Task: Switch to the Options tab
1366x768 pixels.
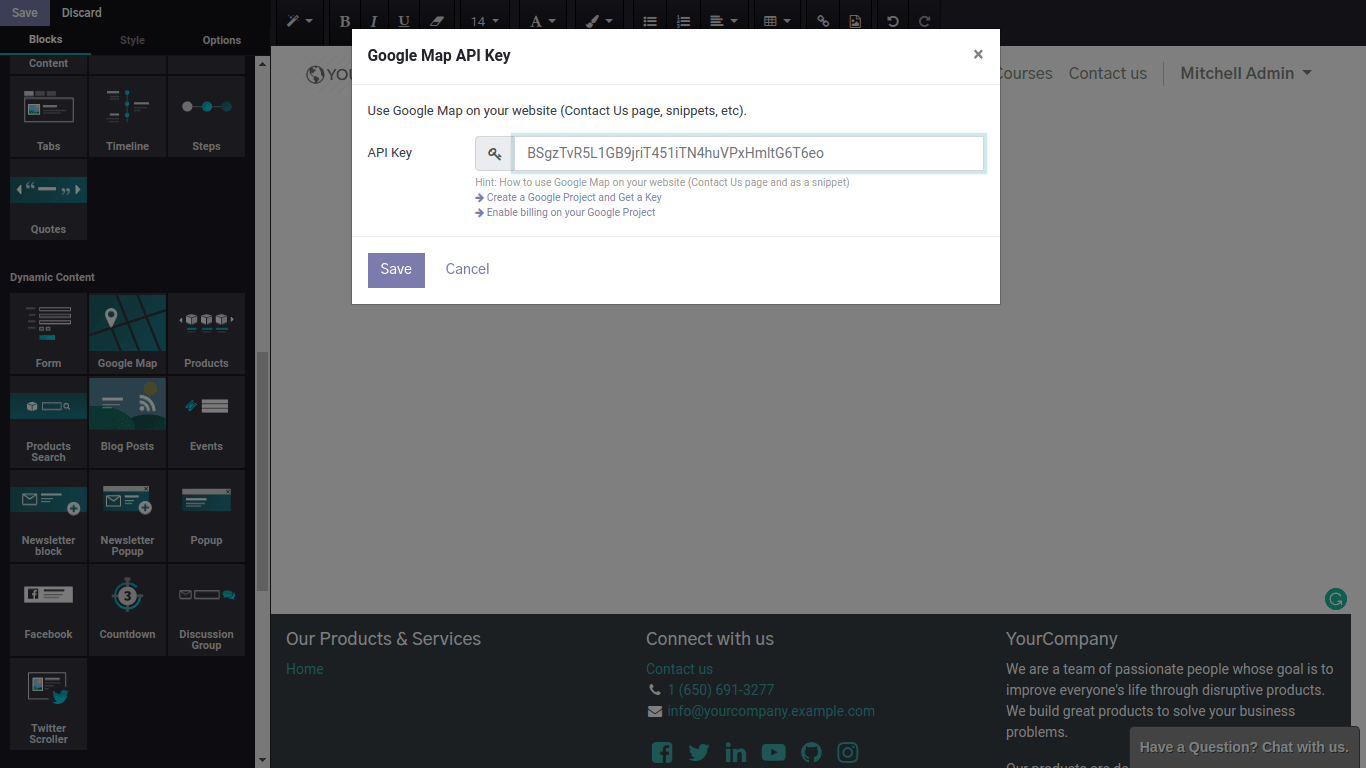Action: pos(222,40)
